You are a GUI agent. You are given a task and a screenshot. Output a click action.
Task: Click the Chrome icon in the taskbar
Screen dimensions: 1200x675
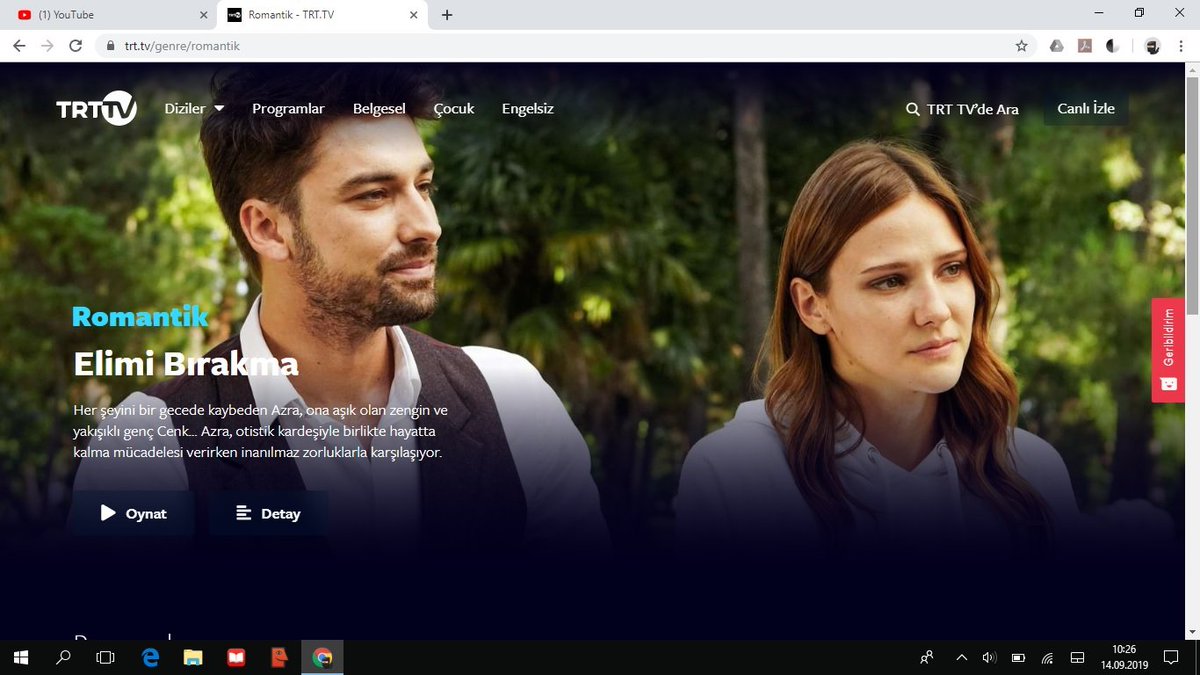pos(322,657)
